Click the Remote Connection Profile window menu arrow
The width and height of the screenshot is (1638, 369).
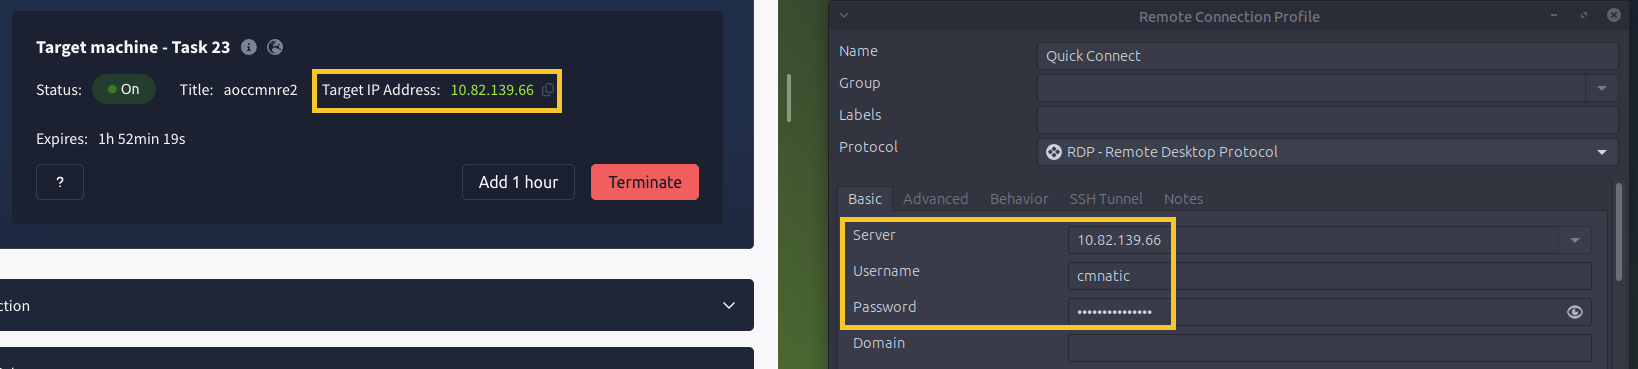(x=844, y=15)
